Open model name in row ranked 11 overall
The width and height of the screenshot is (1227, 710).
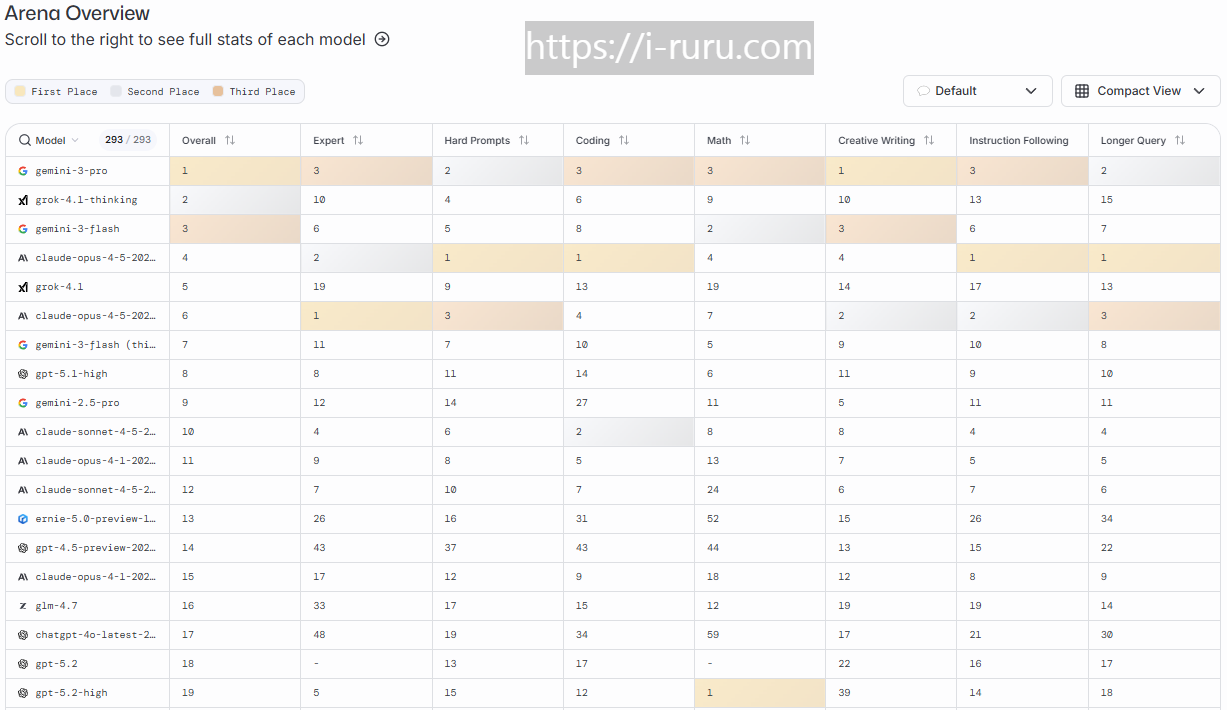[96, 461]
